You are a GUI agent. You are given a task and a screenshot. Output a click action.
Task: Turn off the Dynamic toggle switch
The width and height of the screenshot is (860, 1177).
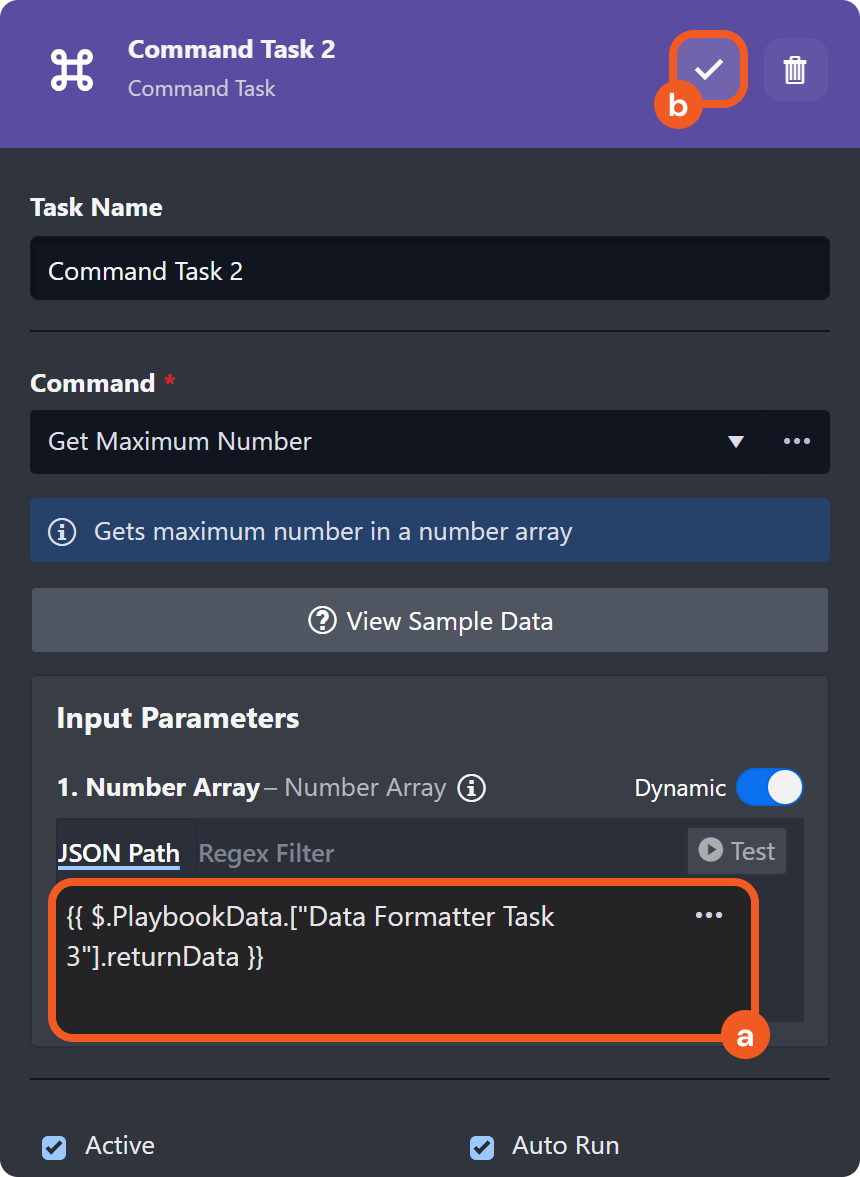click(769, 787)
